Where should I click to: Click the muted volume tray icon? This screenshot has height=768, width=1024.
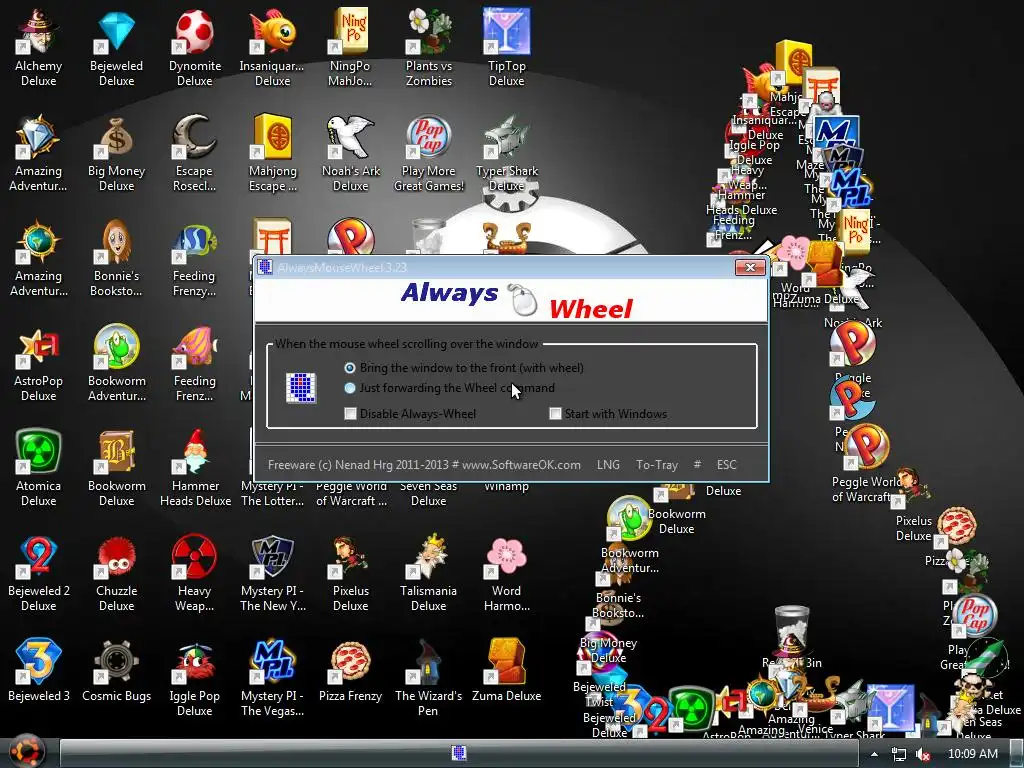tap(922, 754)
